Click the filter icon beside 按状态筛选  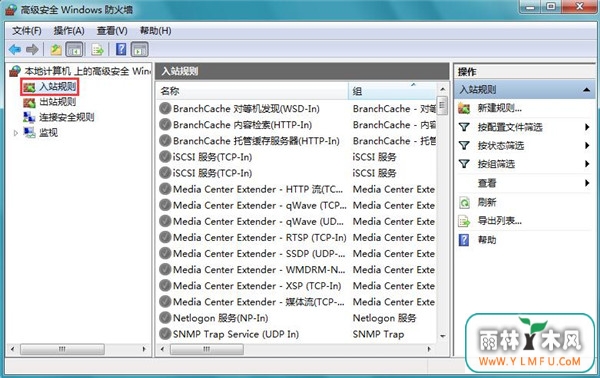(464, 145)
